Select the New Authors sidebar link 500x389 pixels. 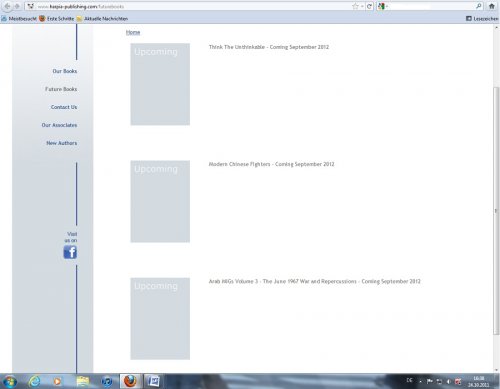[x=62, y=143]
